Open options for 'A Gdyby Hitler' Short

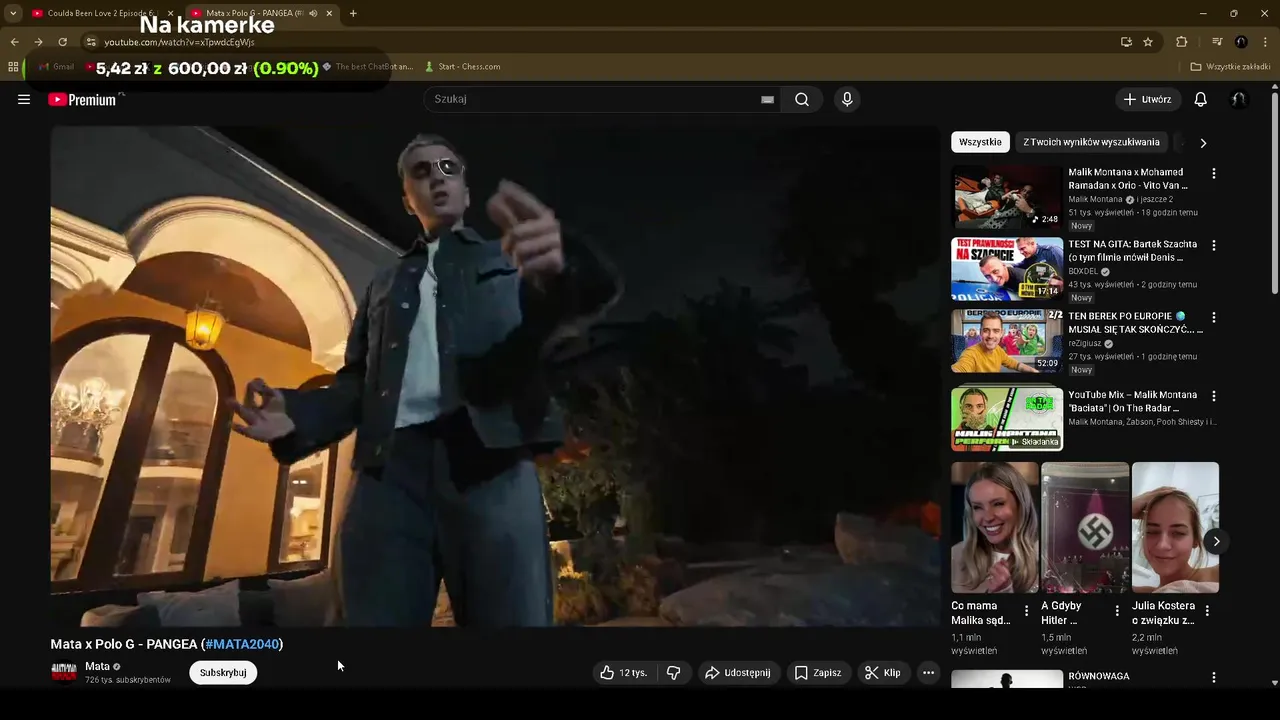click(1117, 610)
